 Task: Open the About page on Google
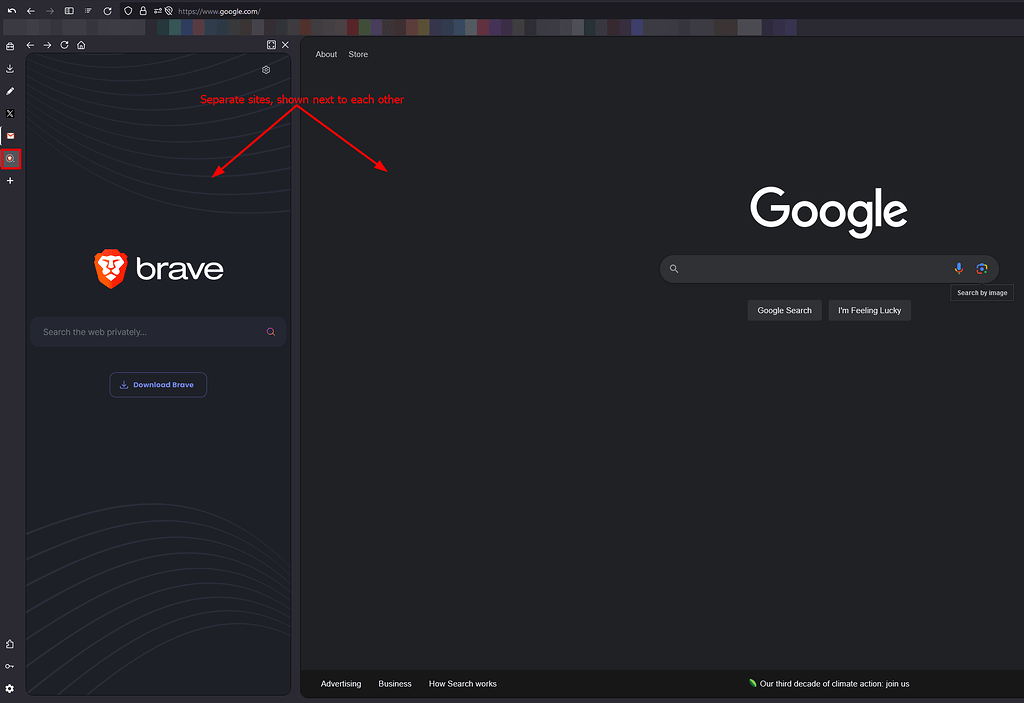[326, 54]
